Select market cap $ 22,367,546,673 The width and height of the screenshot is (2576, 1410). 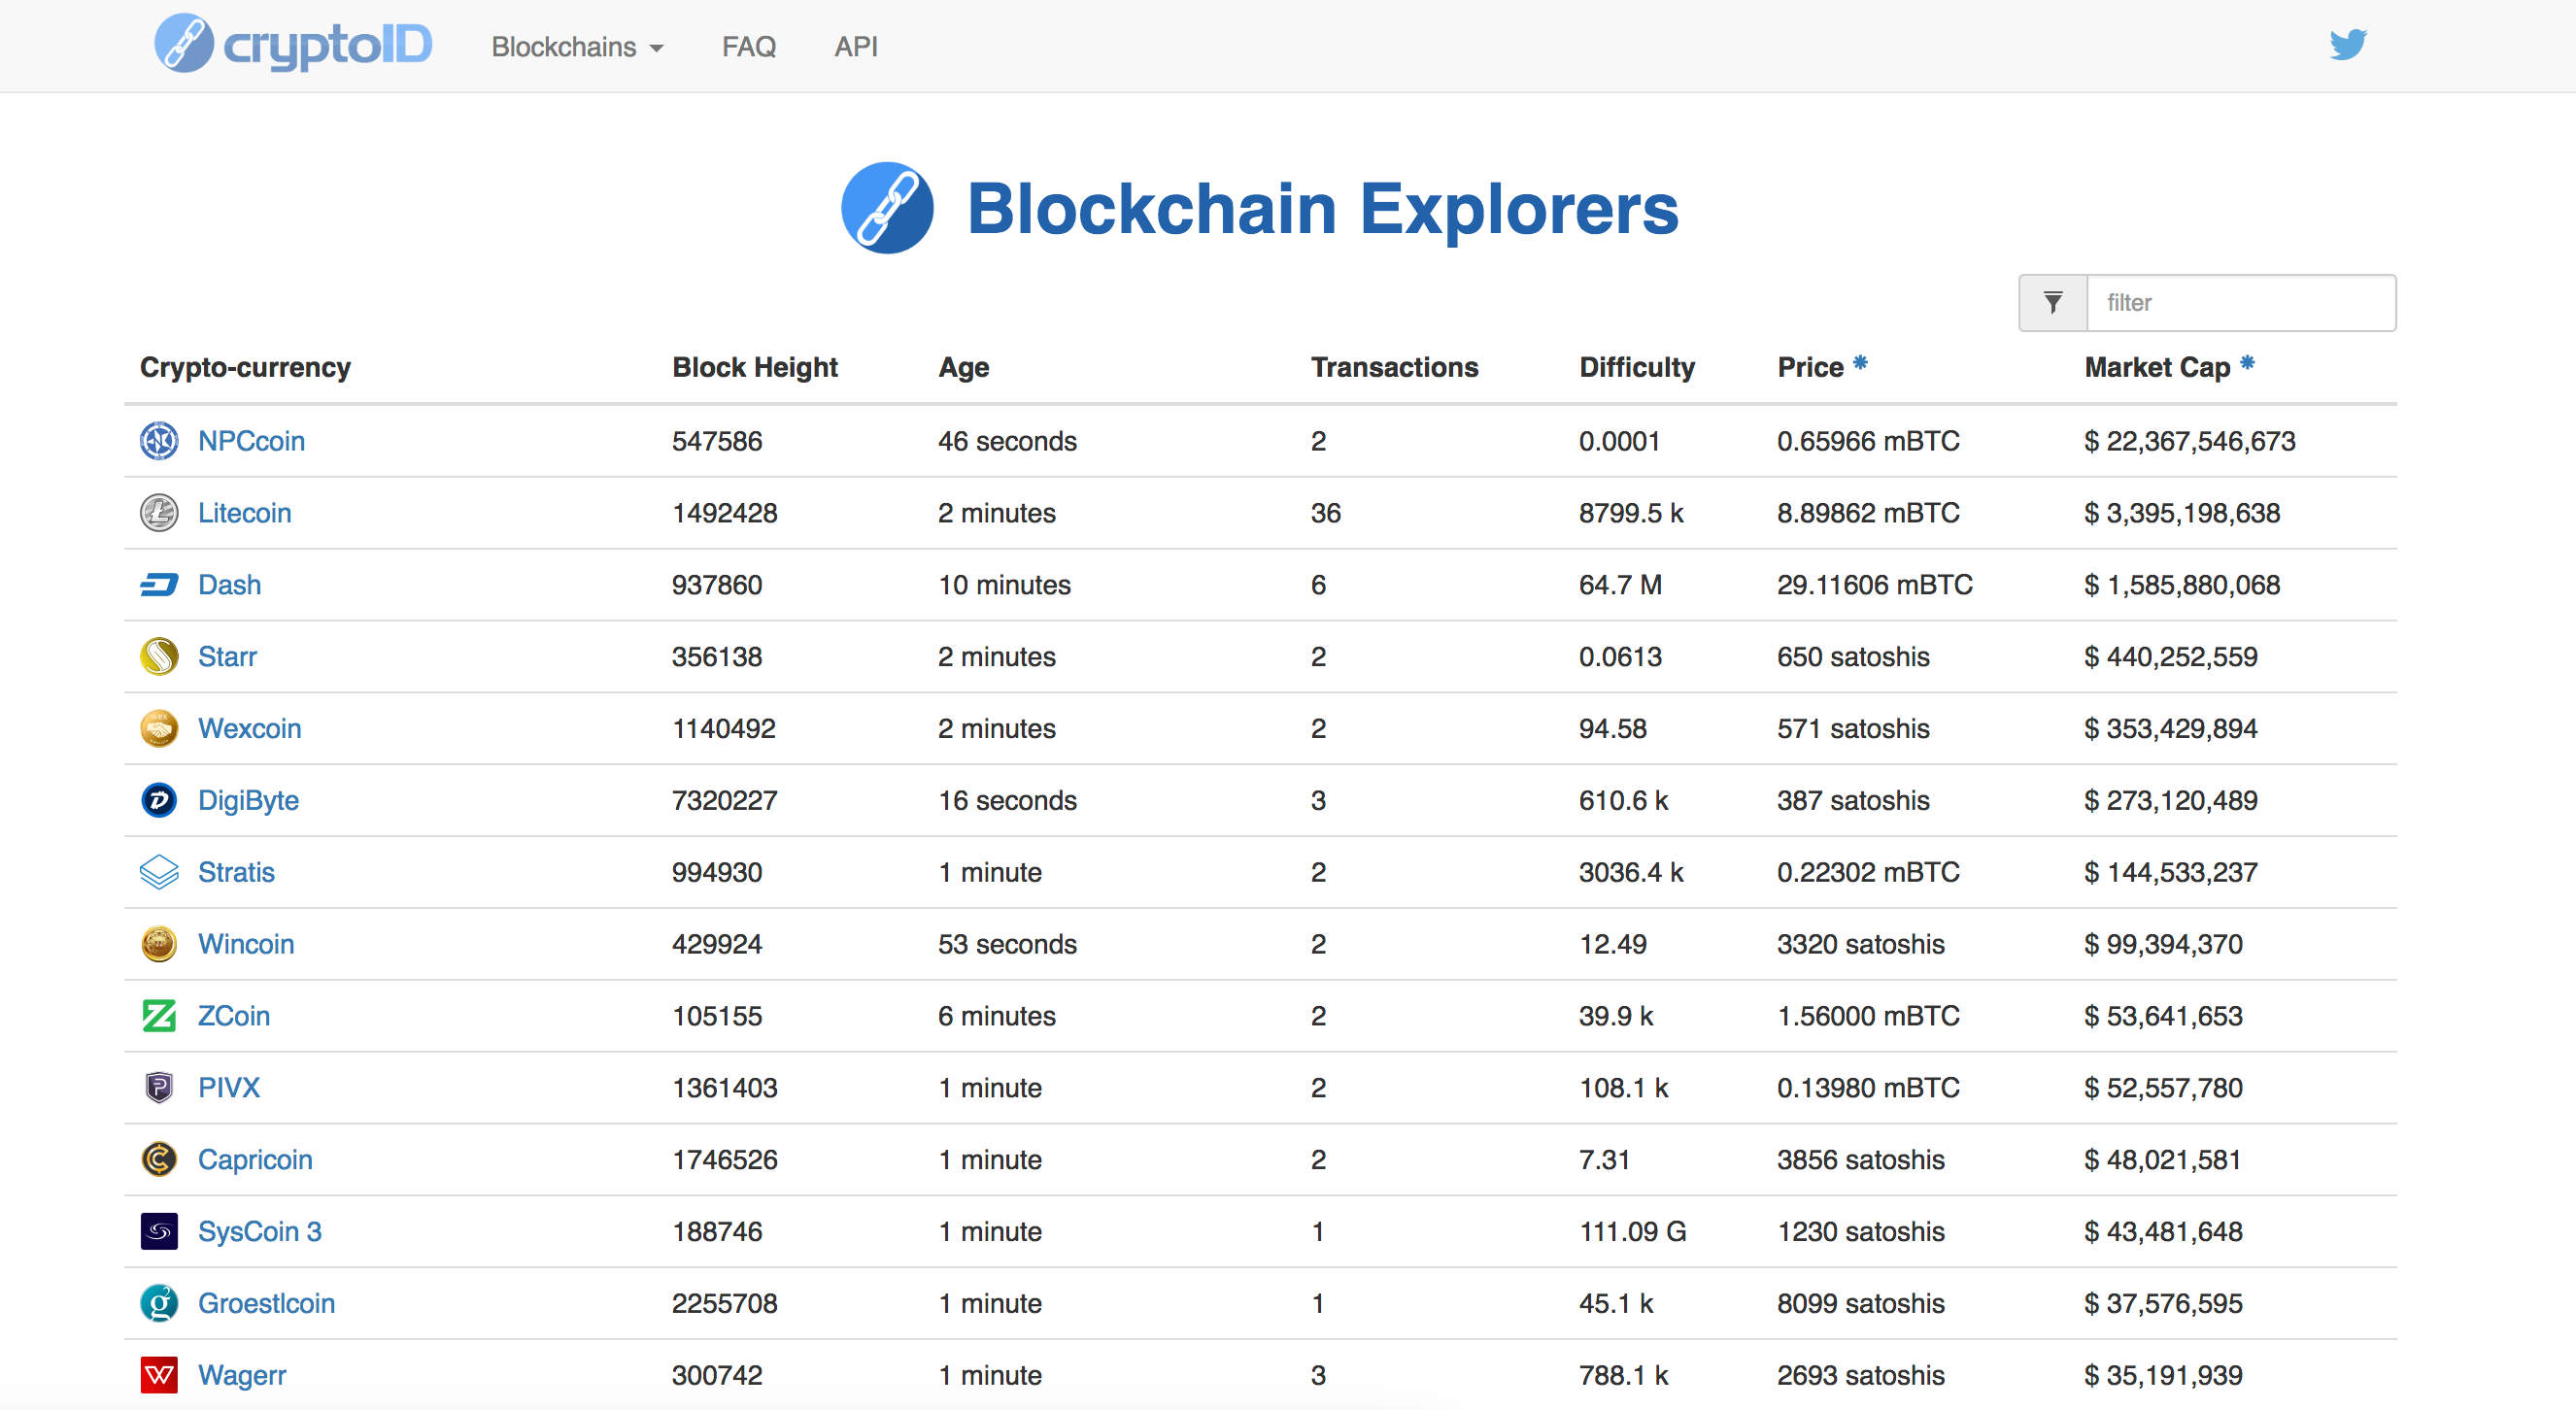[2190, 441]
